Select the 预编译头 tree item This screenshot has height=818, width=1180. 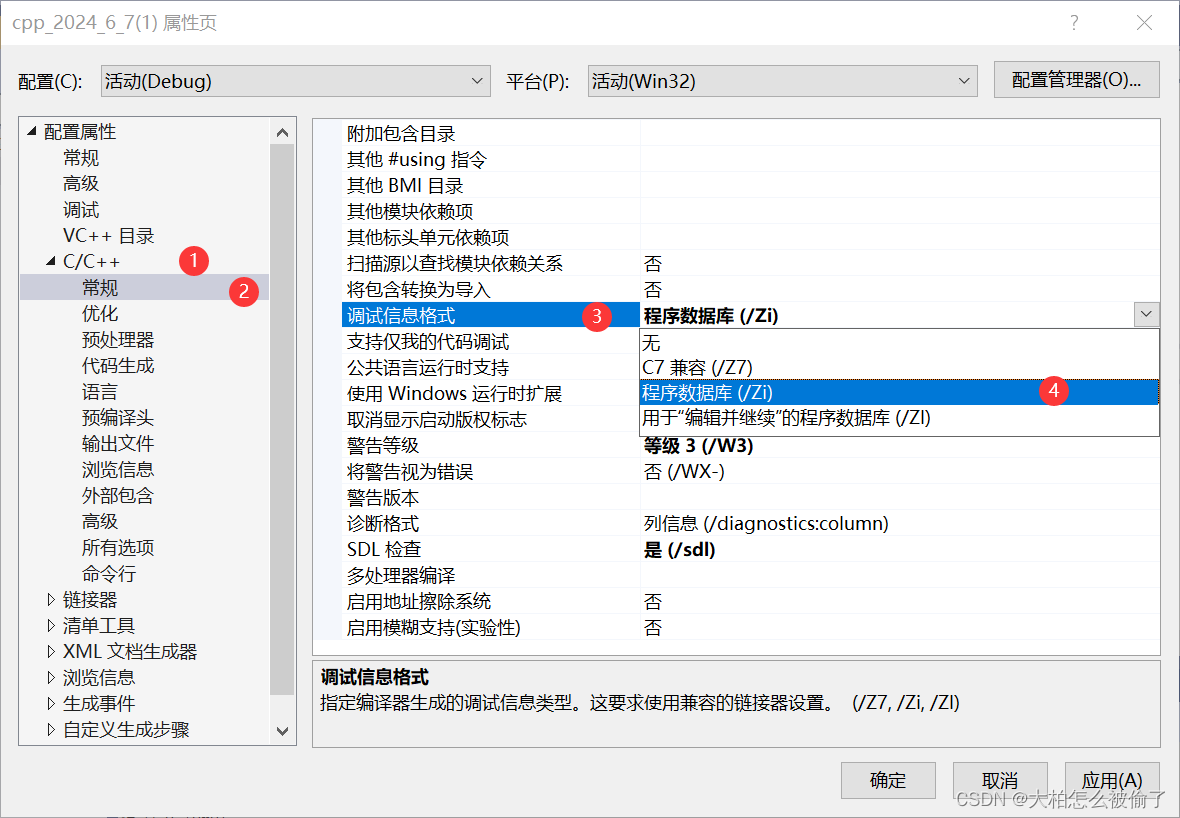tap(117, 418)
